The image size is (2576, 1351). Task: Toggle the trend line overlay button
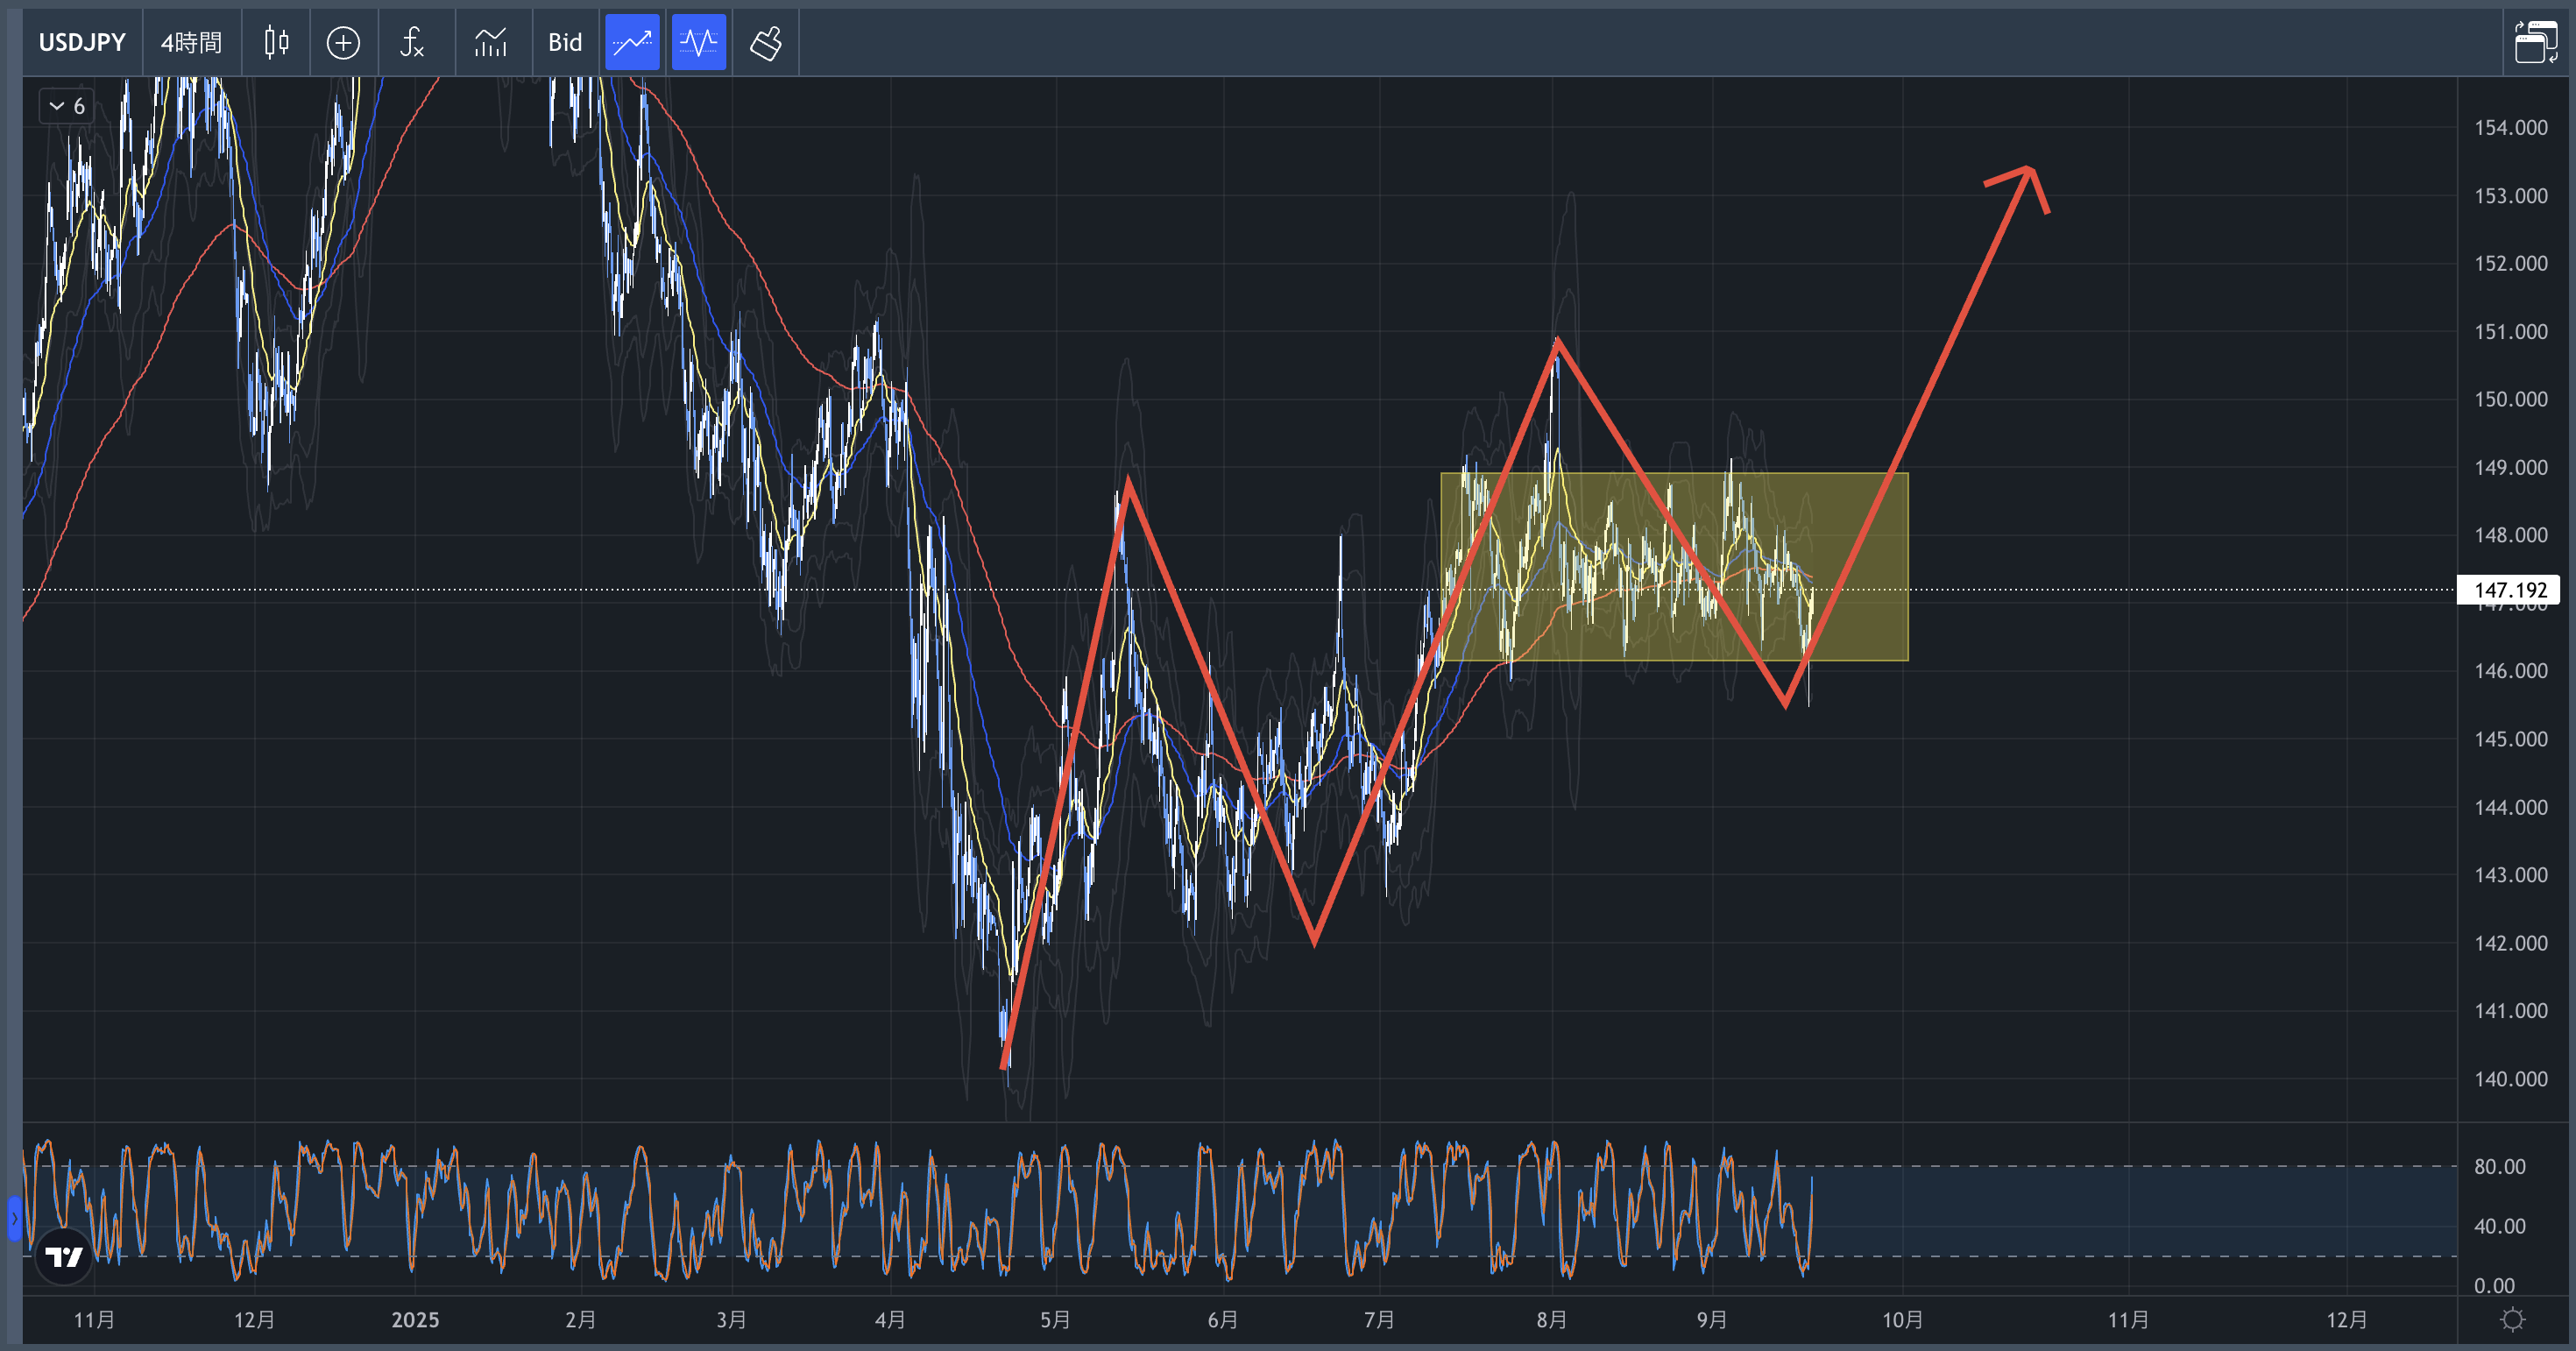pyautogui.click(x=632, y=43)
